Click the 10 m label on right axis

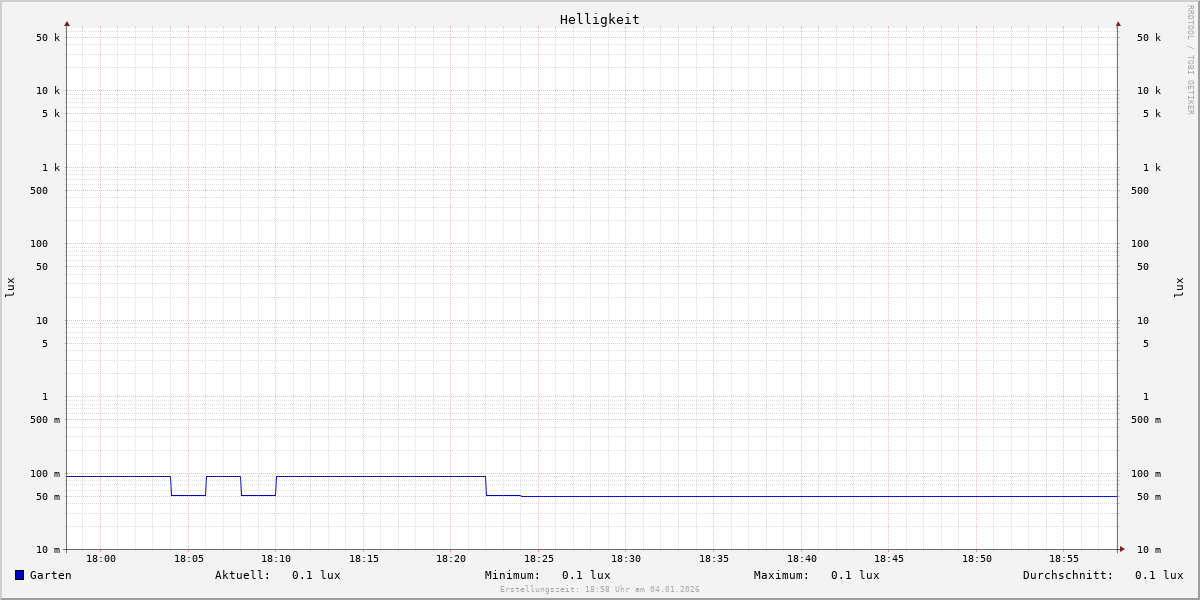tap(1149, 550)
